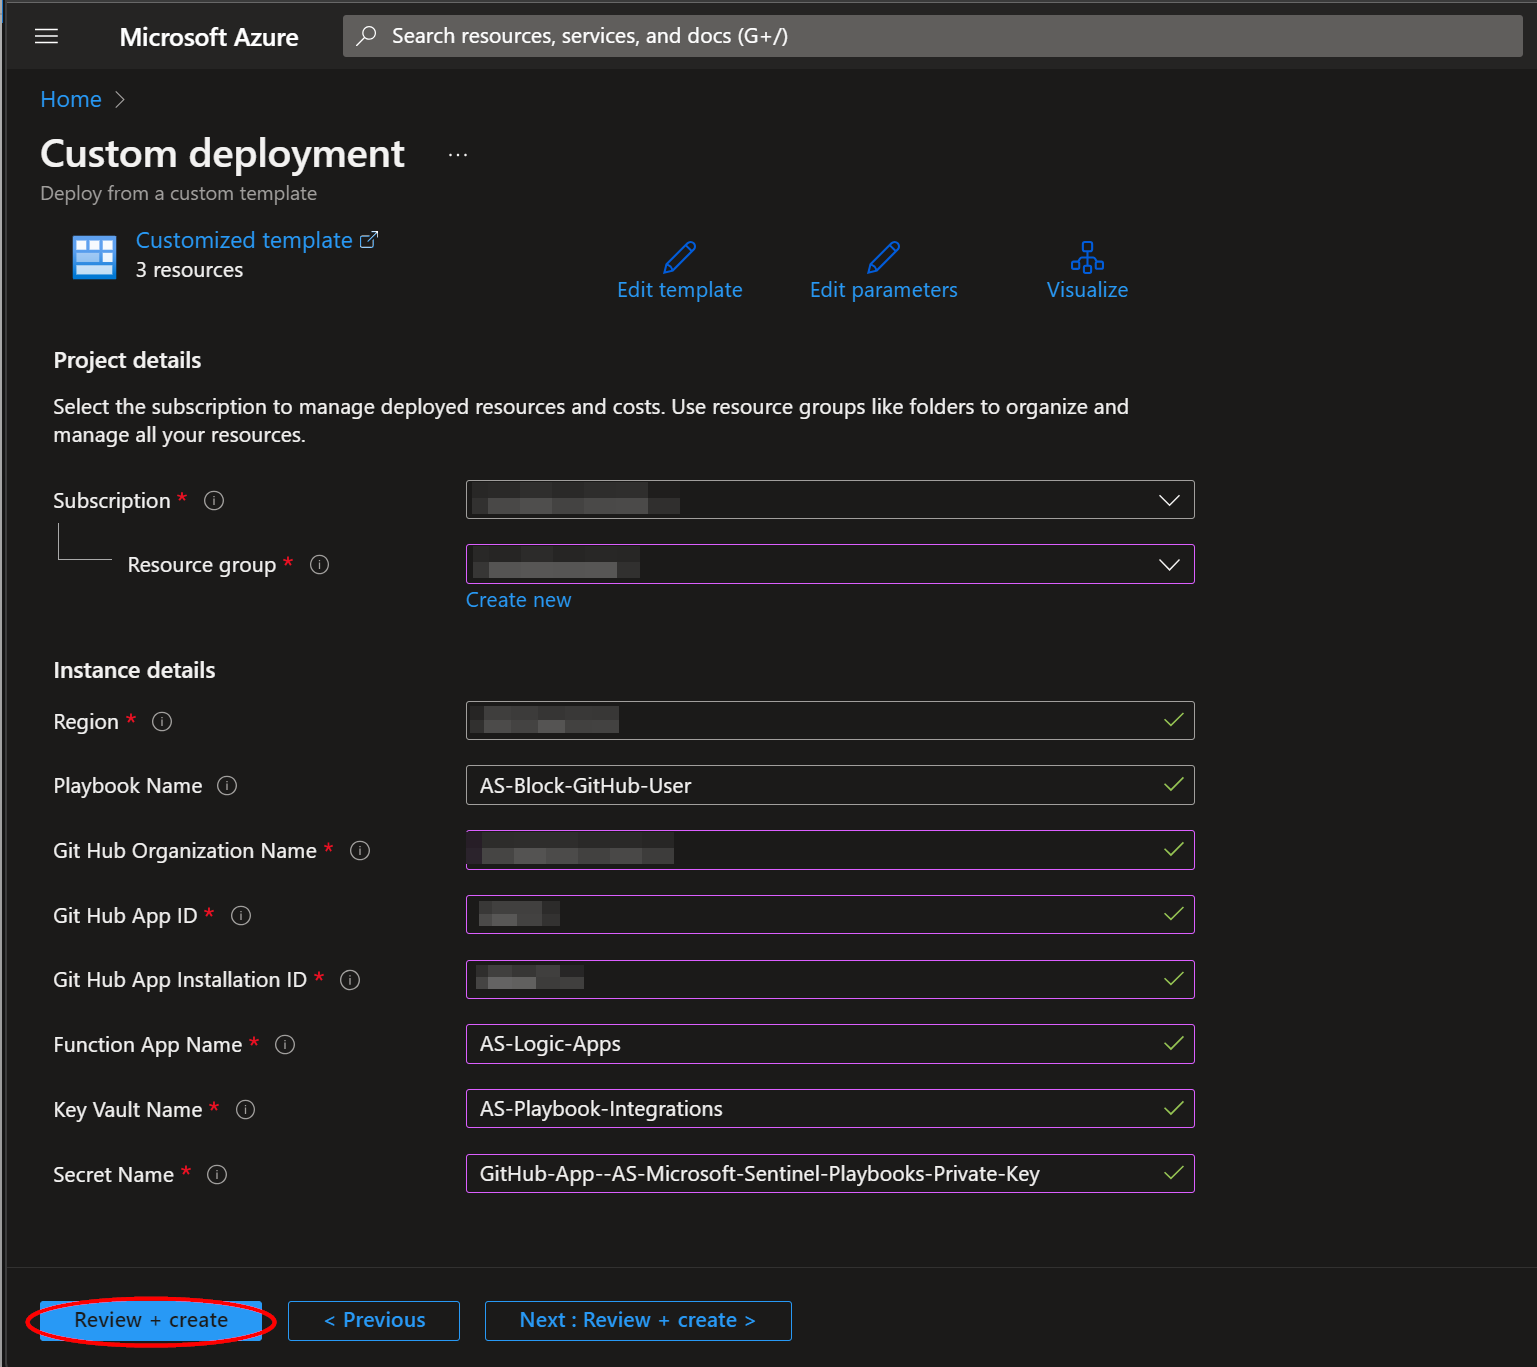The height and width of the screenshot is (1367, 1537).
Task: Focus the top search resources bar
Action: point(932,36)
